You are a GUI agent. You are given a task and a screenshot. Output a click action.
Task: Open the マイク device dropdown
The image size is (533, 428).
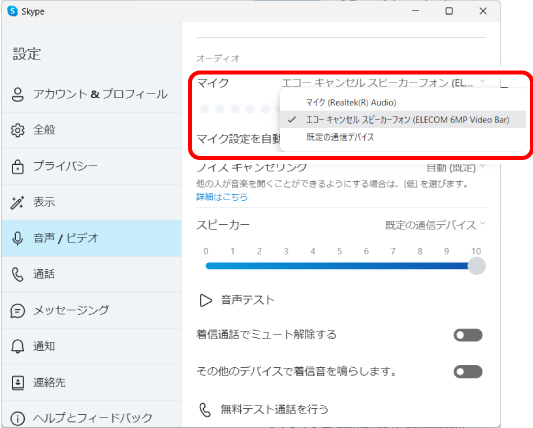click(x=383, y=83)
